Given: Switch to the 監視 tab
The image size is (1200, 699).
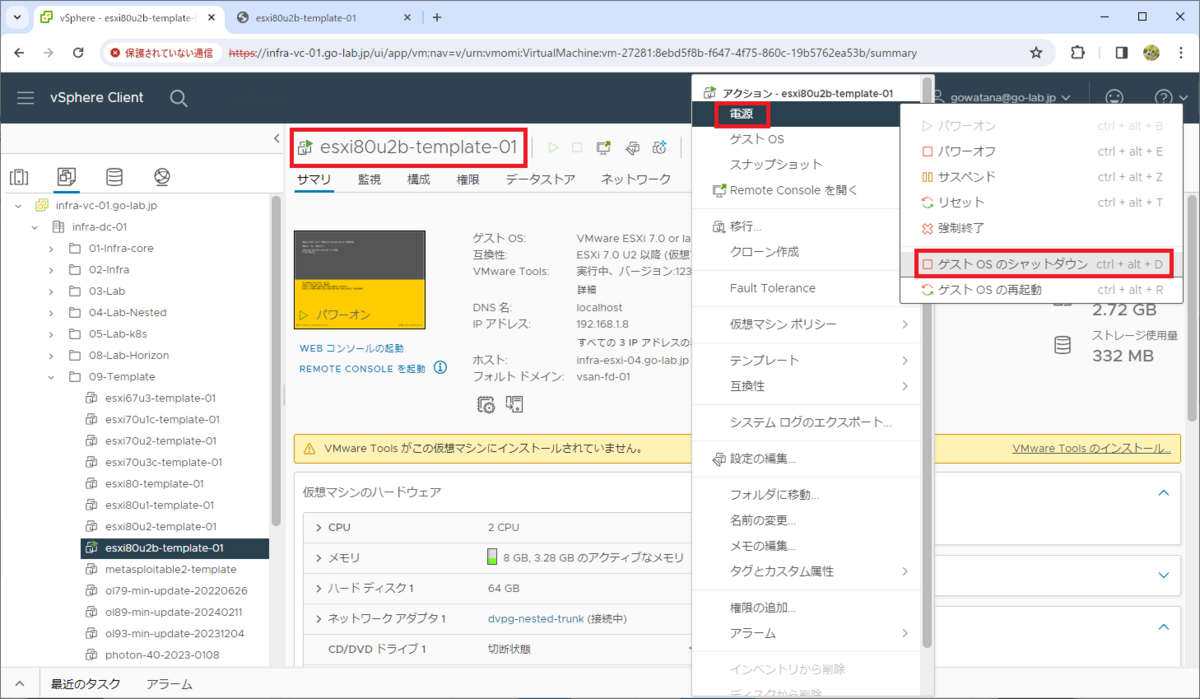Looking at the screenshot, I should tap(369, 179).
